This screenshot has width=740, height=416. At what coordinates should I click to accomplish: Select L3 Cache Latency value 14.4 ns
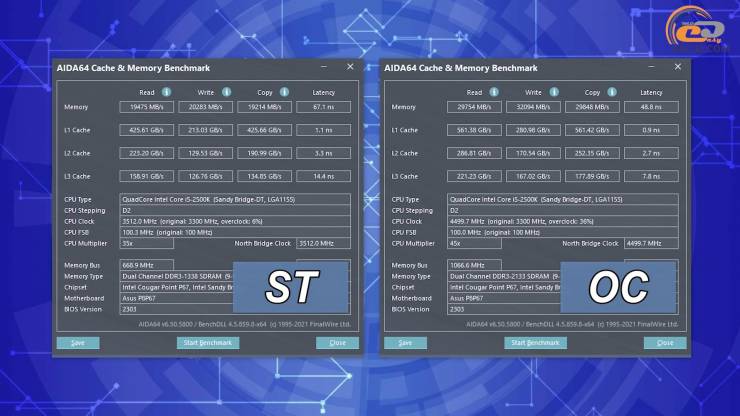tap(323, 177)
